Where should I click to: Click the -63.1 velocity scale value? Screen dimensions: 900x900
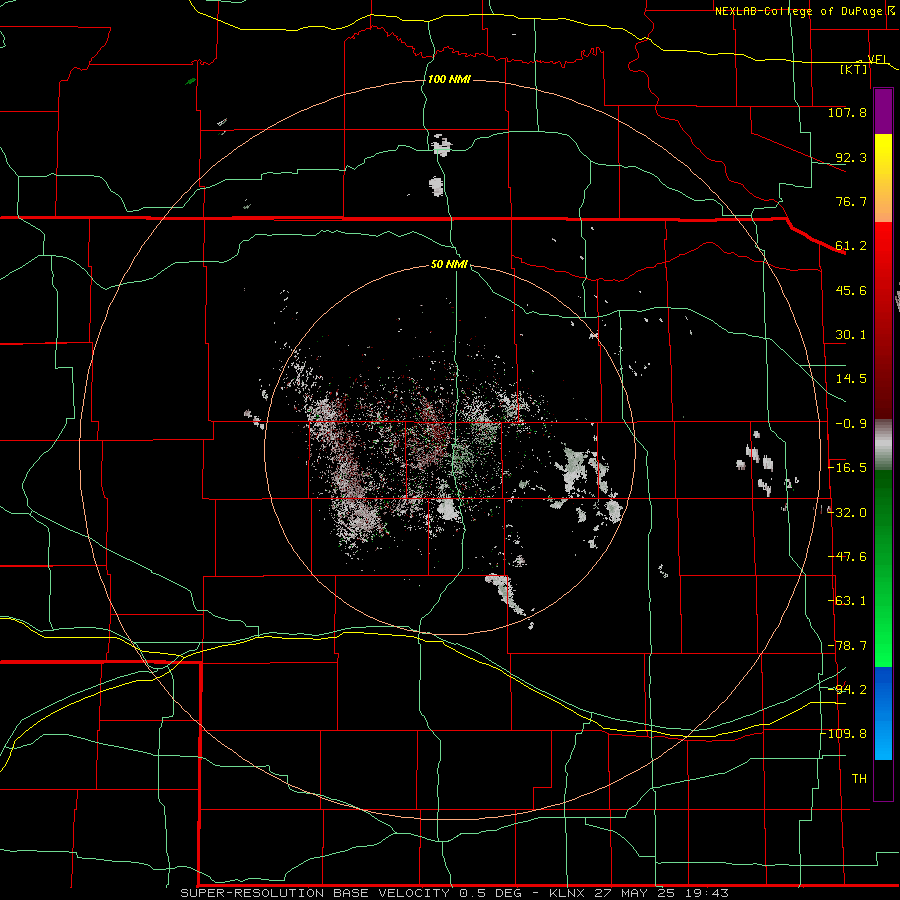point(847,601)
